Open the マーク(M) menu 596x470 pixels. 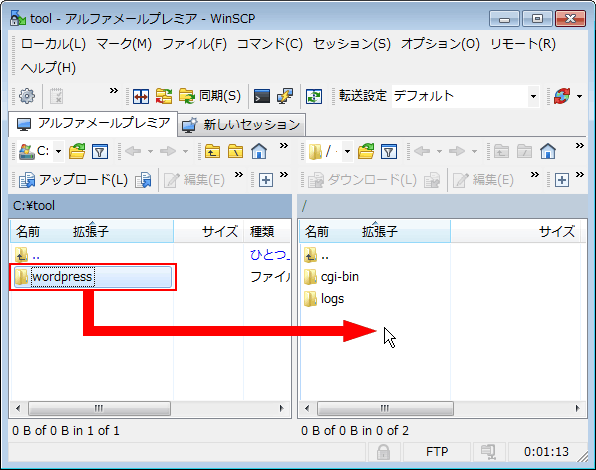click(124, 44)
